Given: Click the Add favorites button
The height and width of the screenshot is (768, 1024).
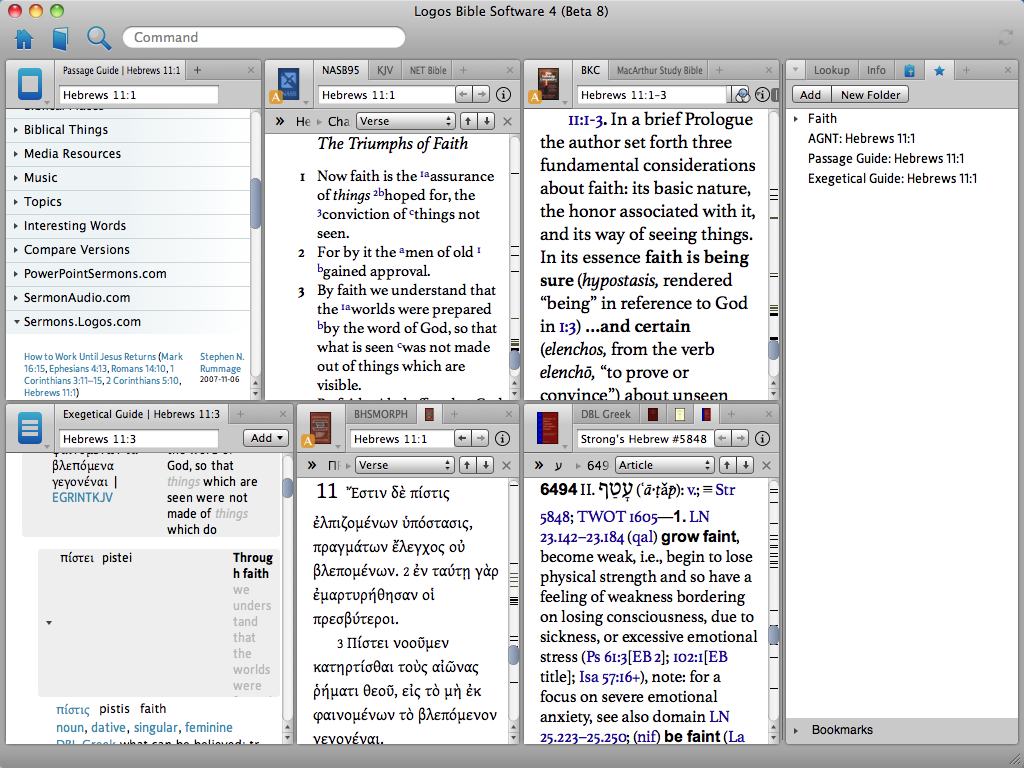Looking at the screenshot, I should (x=810, y=95).
